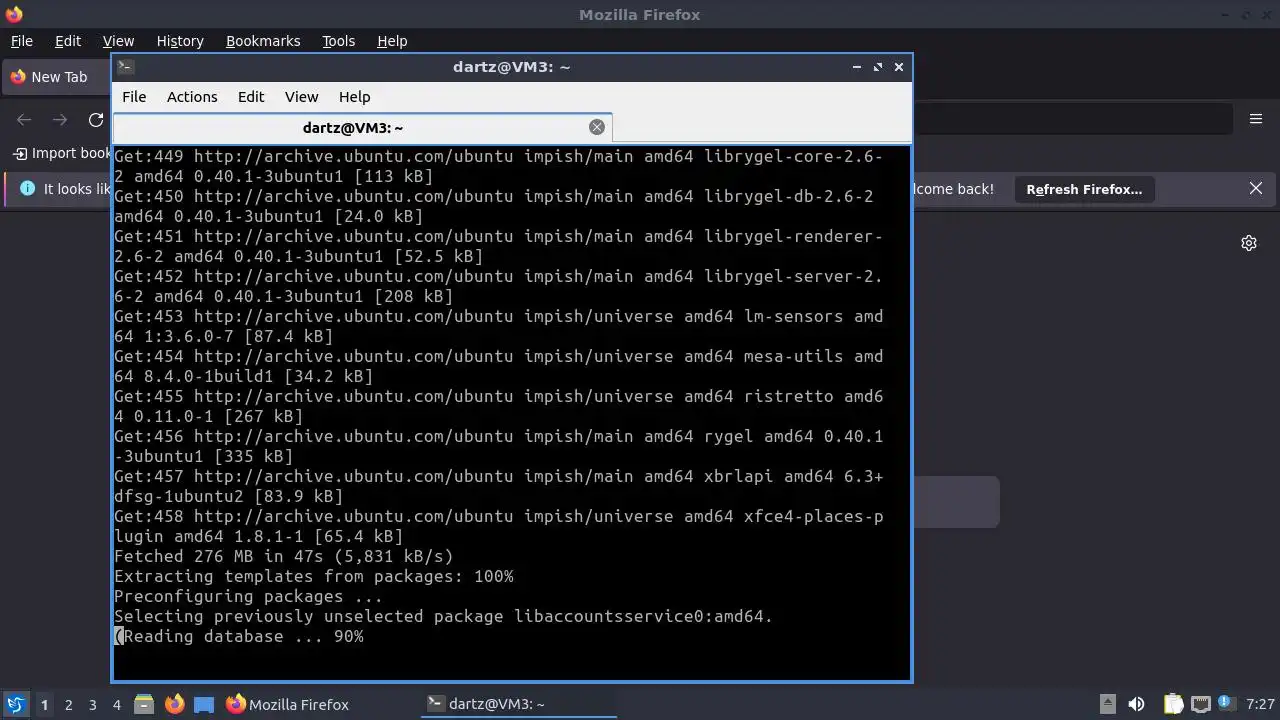Switch to virtual desktop 1
Viewport: 1280px width, 720px height.
44,704
